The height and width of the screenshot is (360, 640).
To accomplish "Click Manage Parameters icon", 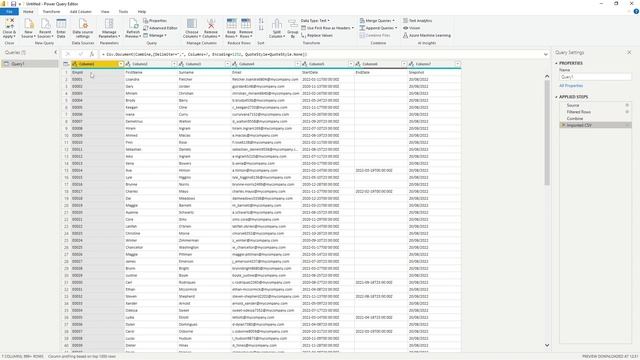I will 109,24.
